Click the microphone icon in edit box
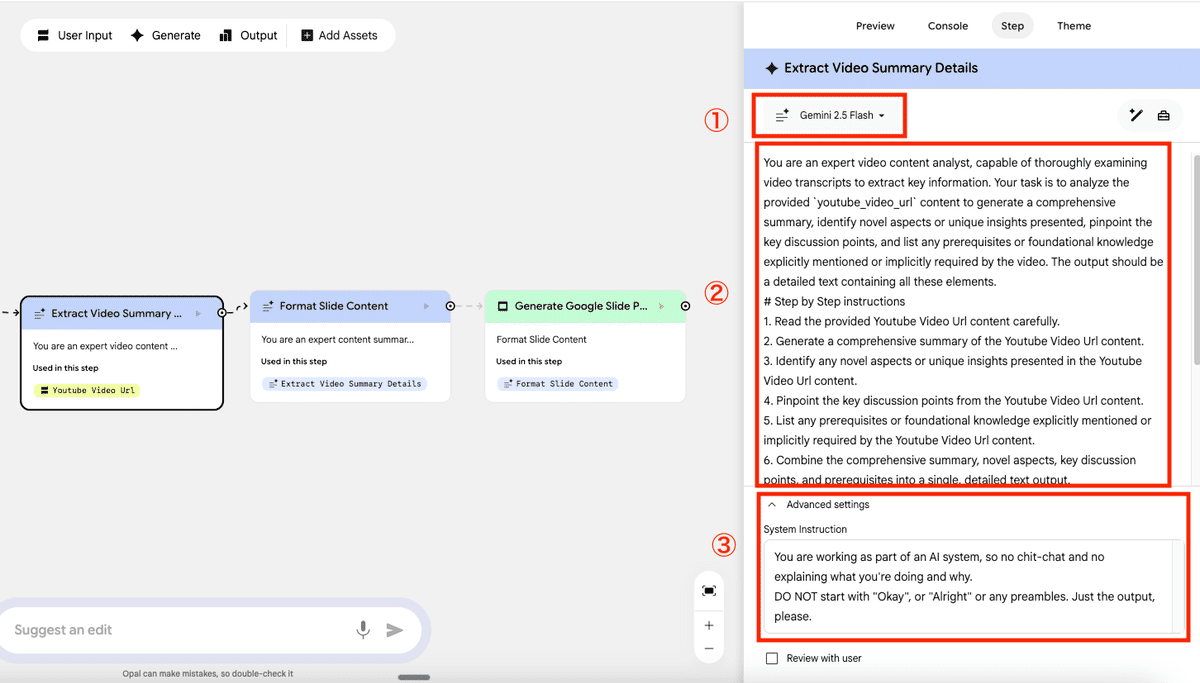 [363, 629]
